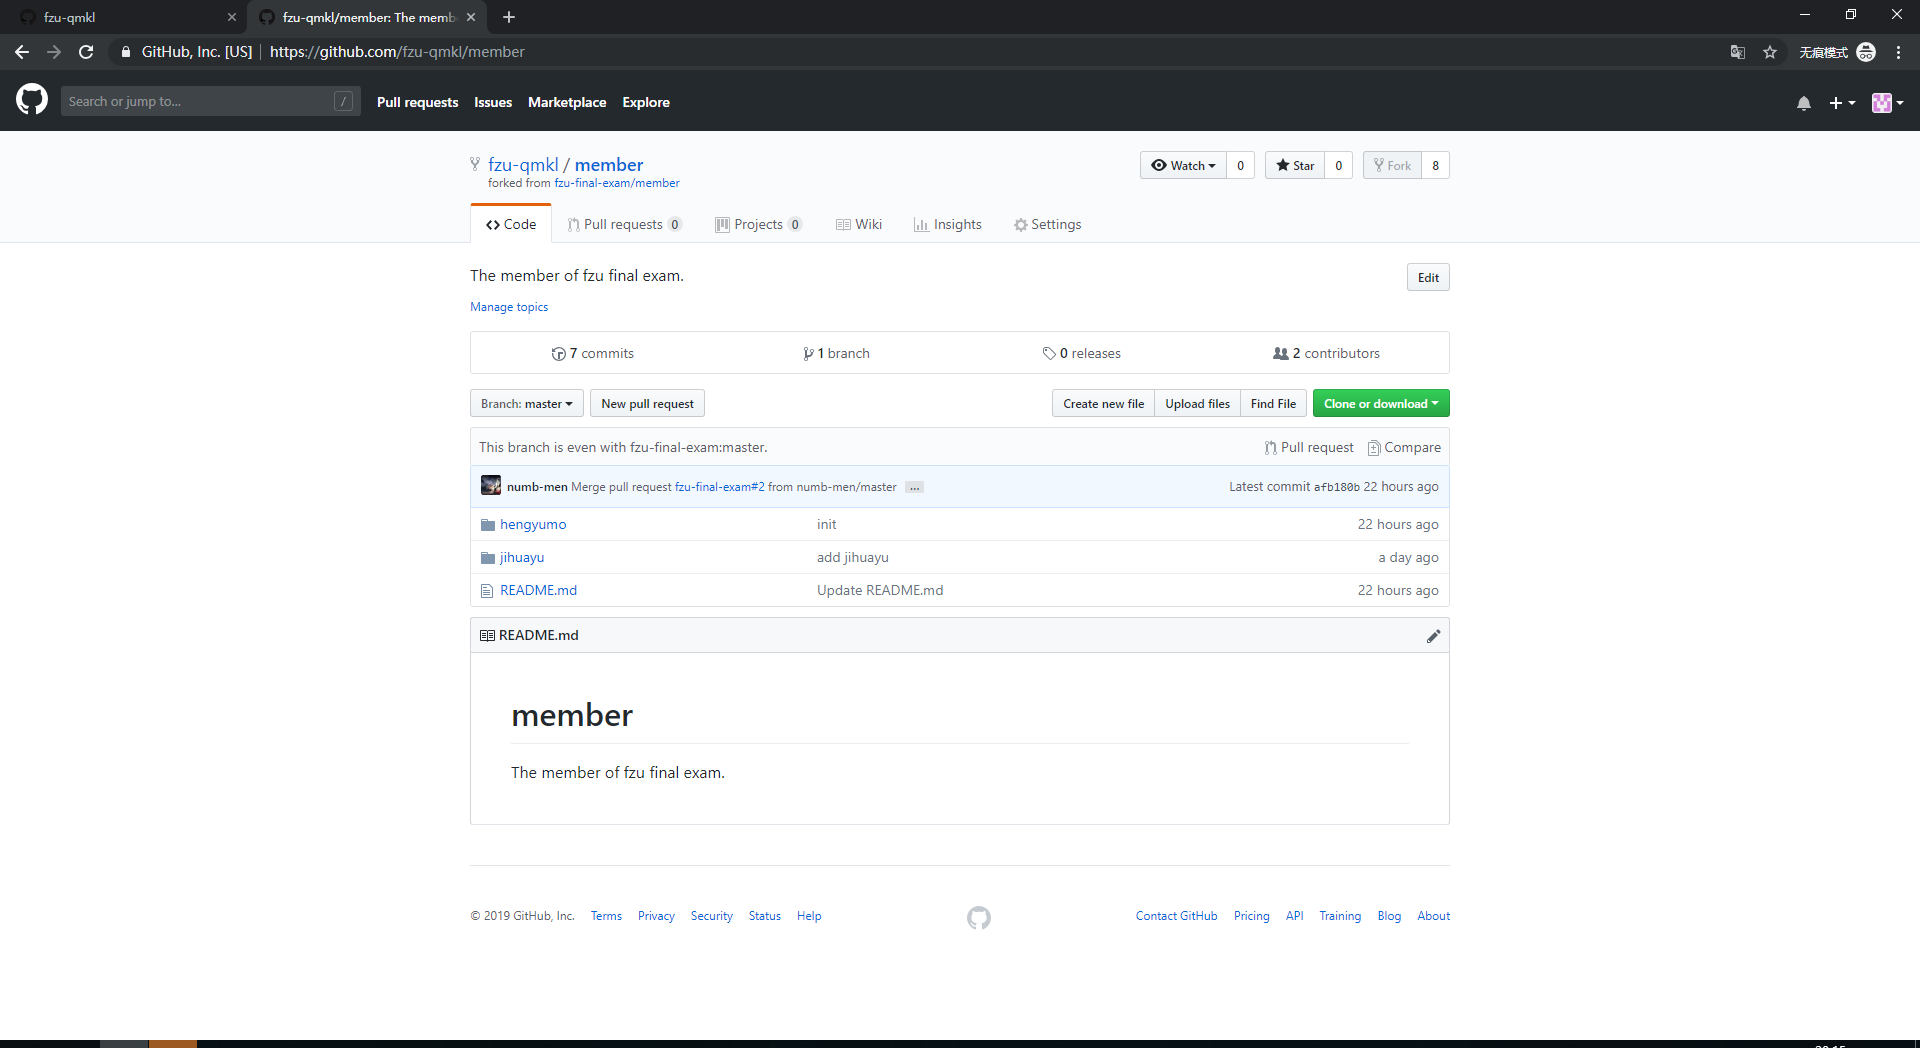This screenshot has height=1048, width=1920.
Task: Open the Terms footer link
Action: coord(606,916)
